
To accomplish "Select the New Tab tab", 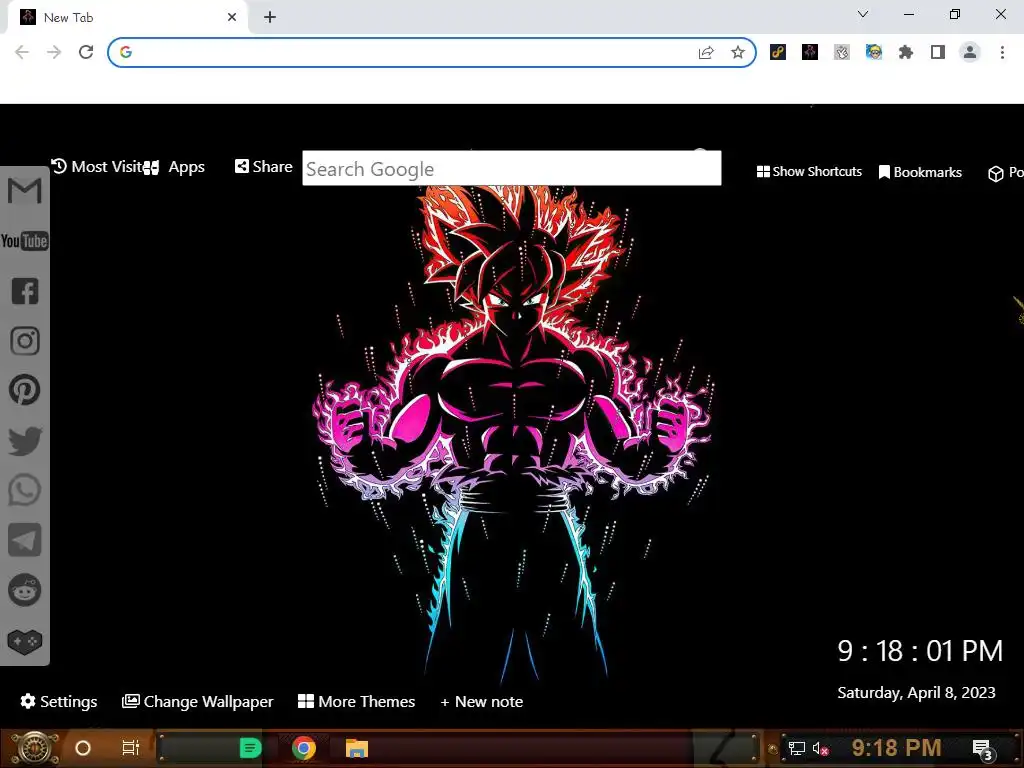I will [x=127, y=18].
